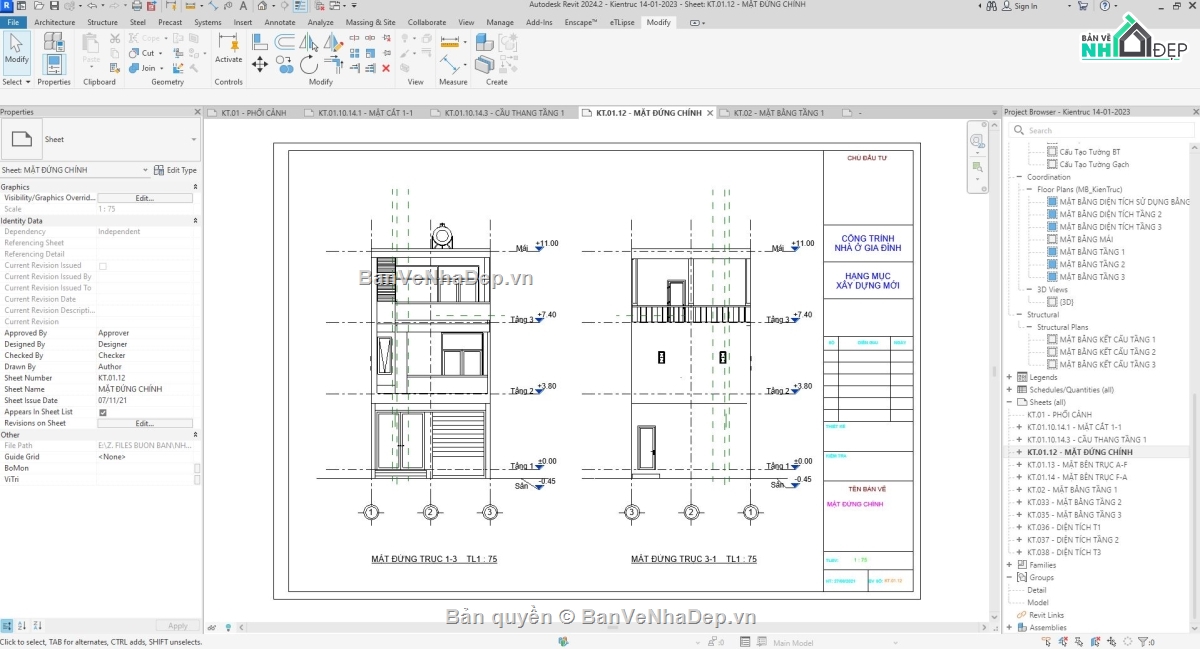Viewport: 1200px width, 649px height.
Task: Toggle Appears In Sheet List checkbox
Action: (103, 411)
